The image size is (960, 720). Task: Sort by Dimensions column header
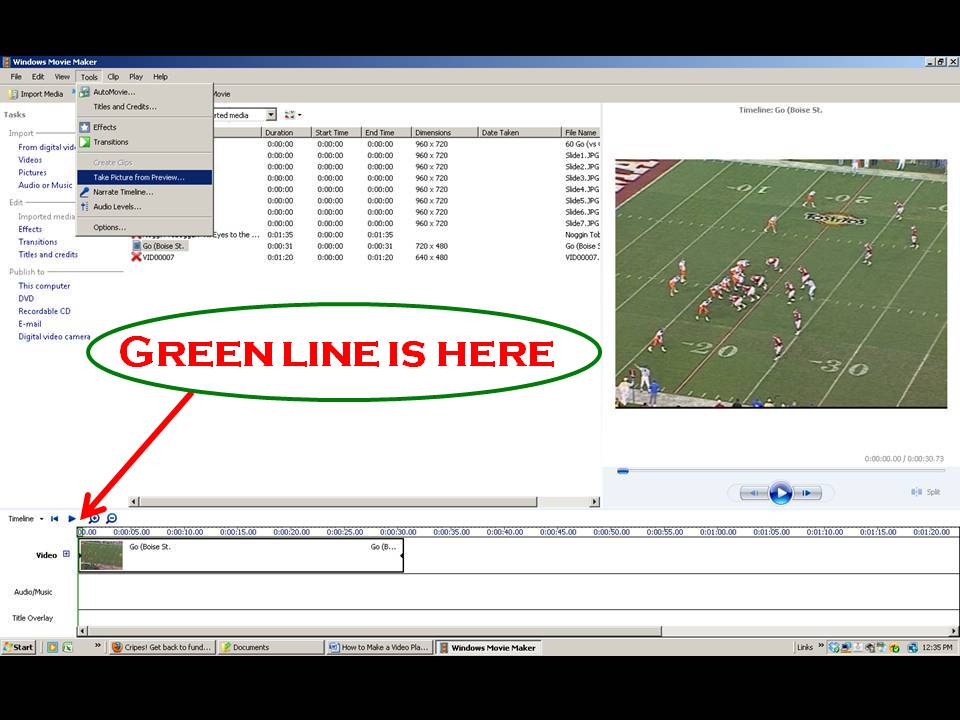(444, 132)
